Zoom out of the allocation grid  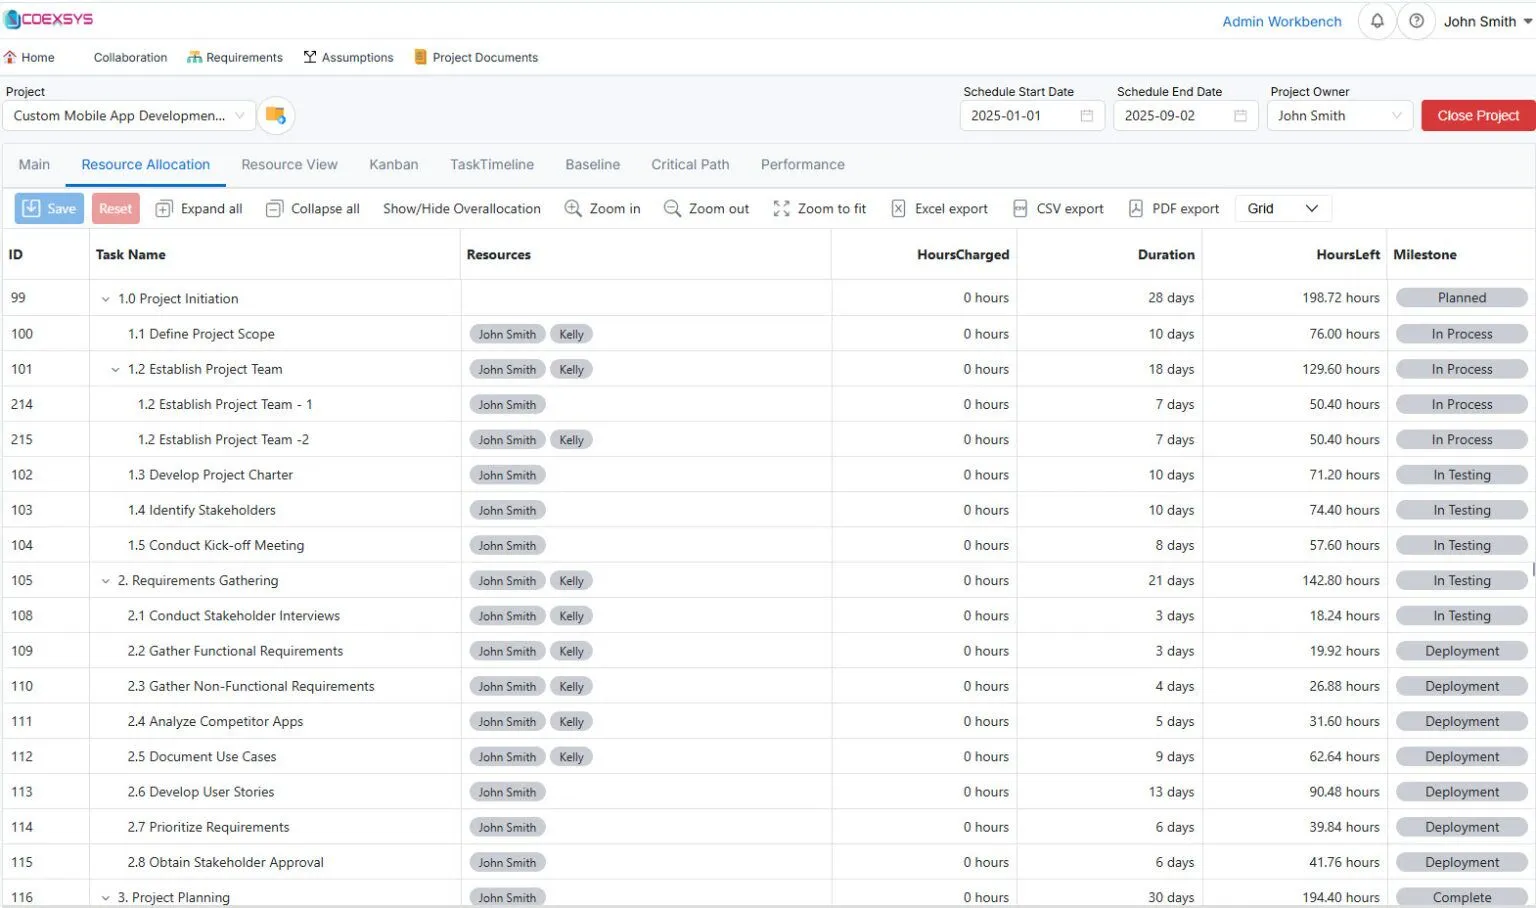coord(706,208)
